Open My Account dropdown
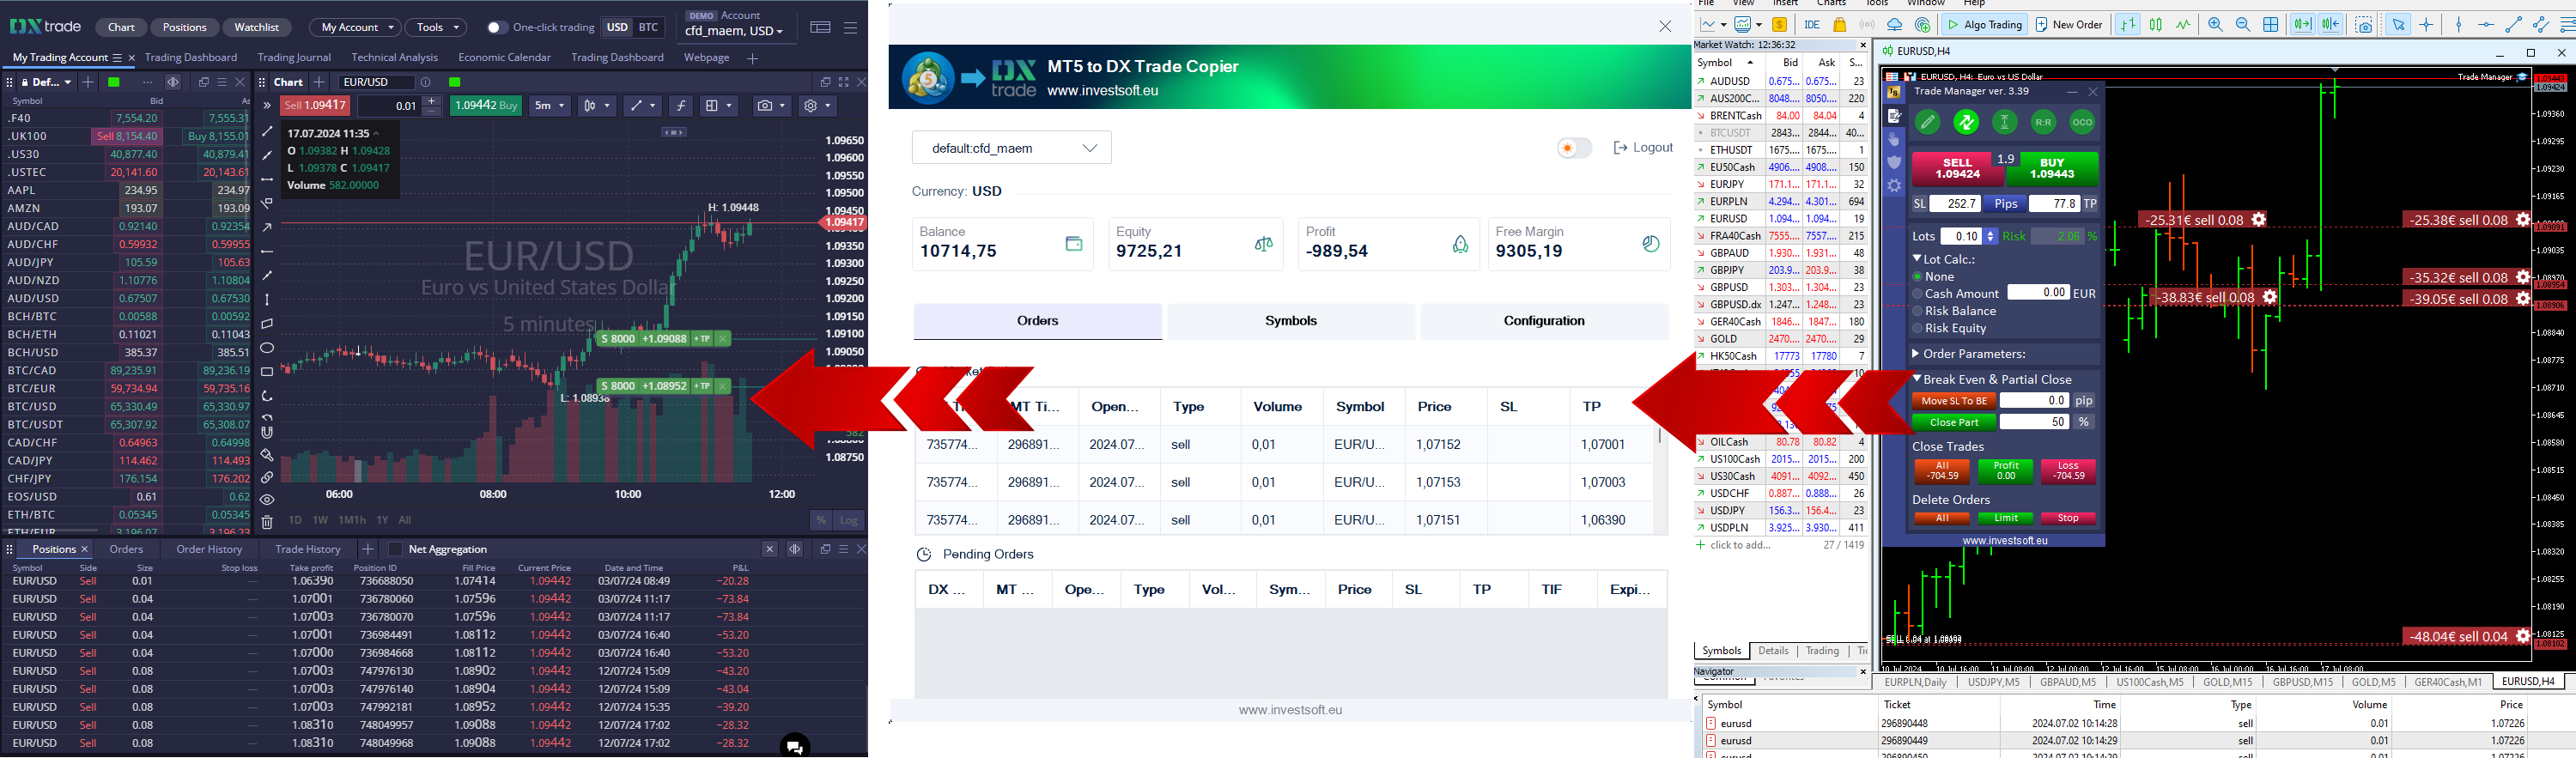2576x758 pixels. [x=355, y=28]
